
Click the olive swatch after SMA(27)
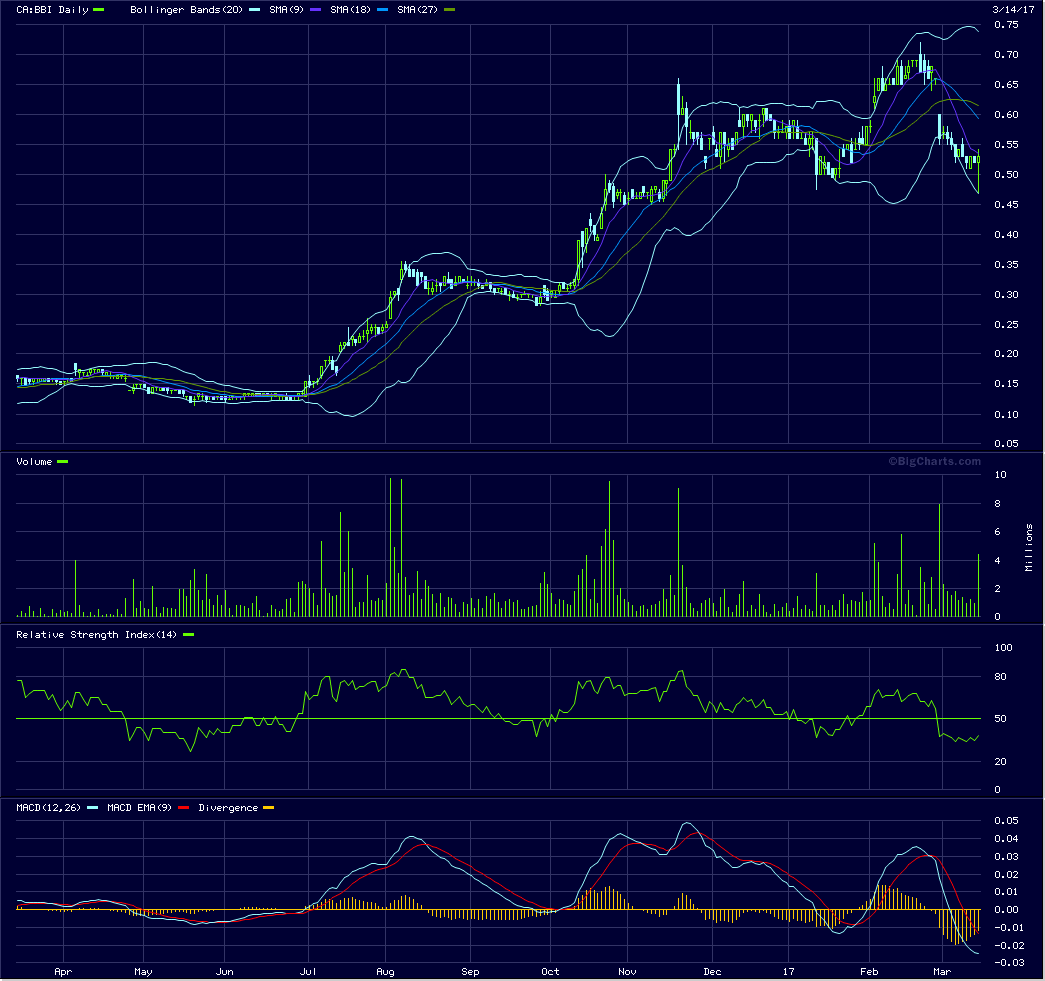pos(449,10)
